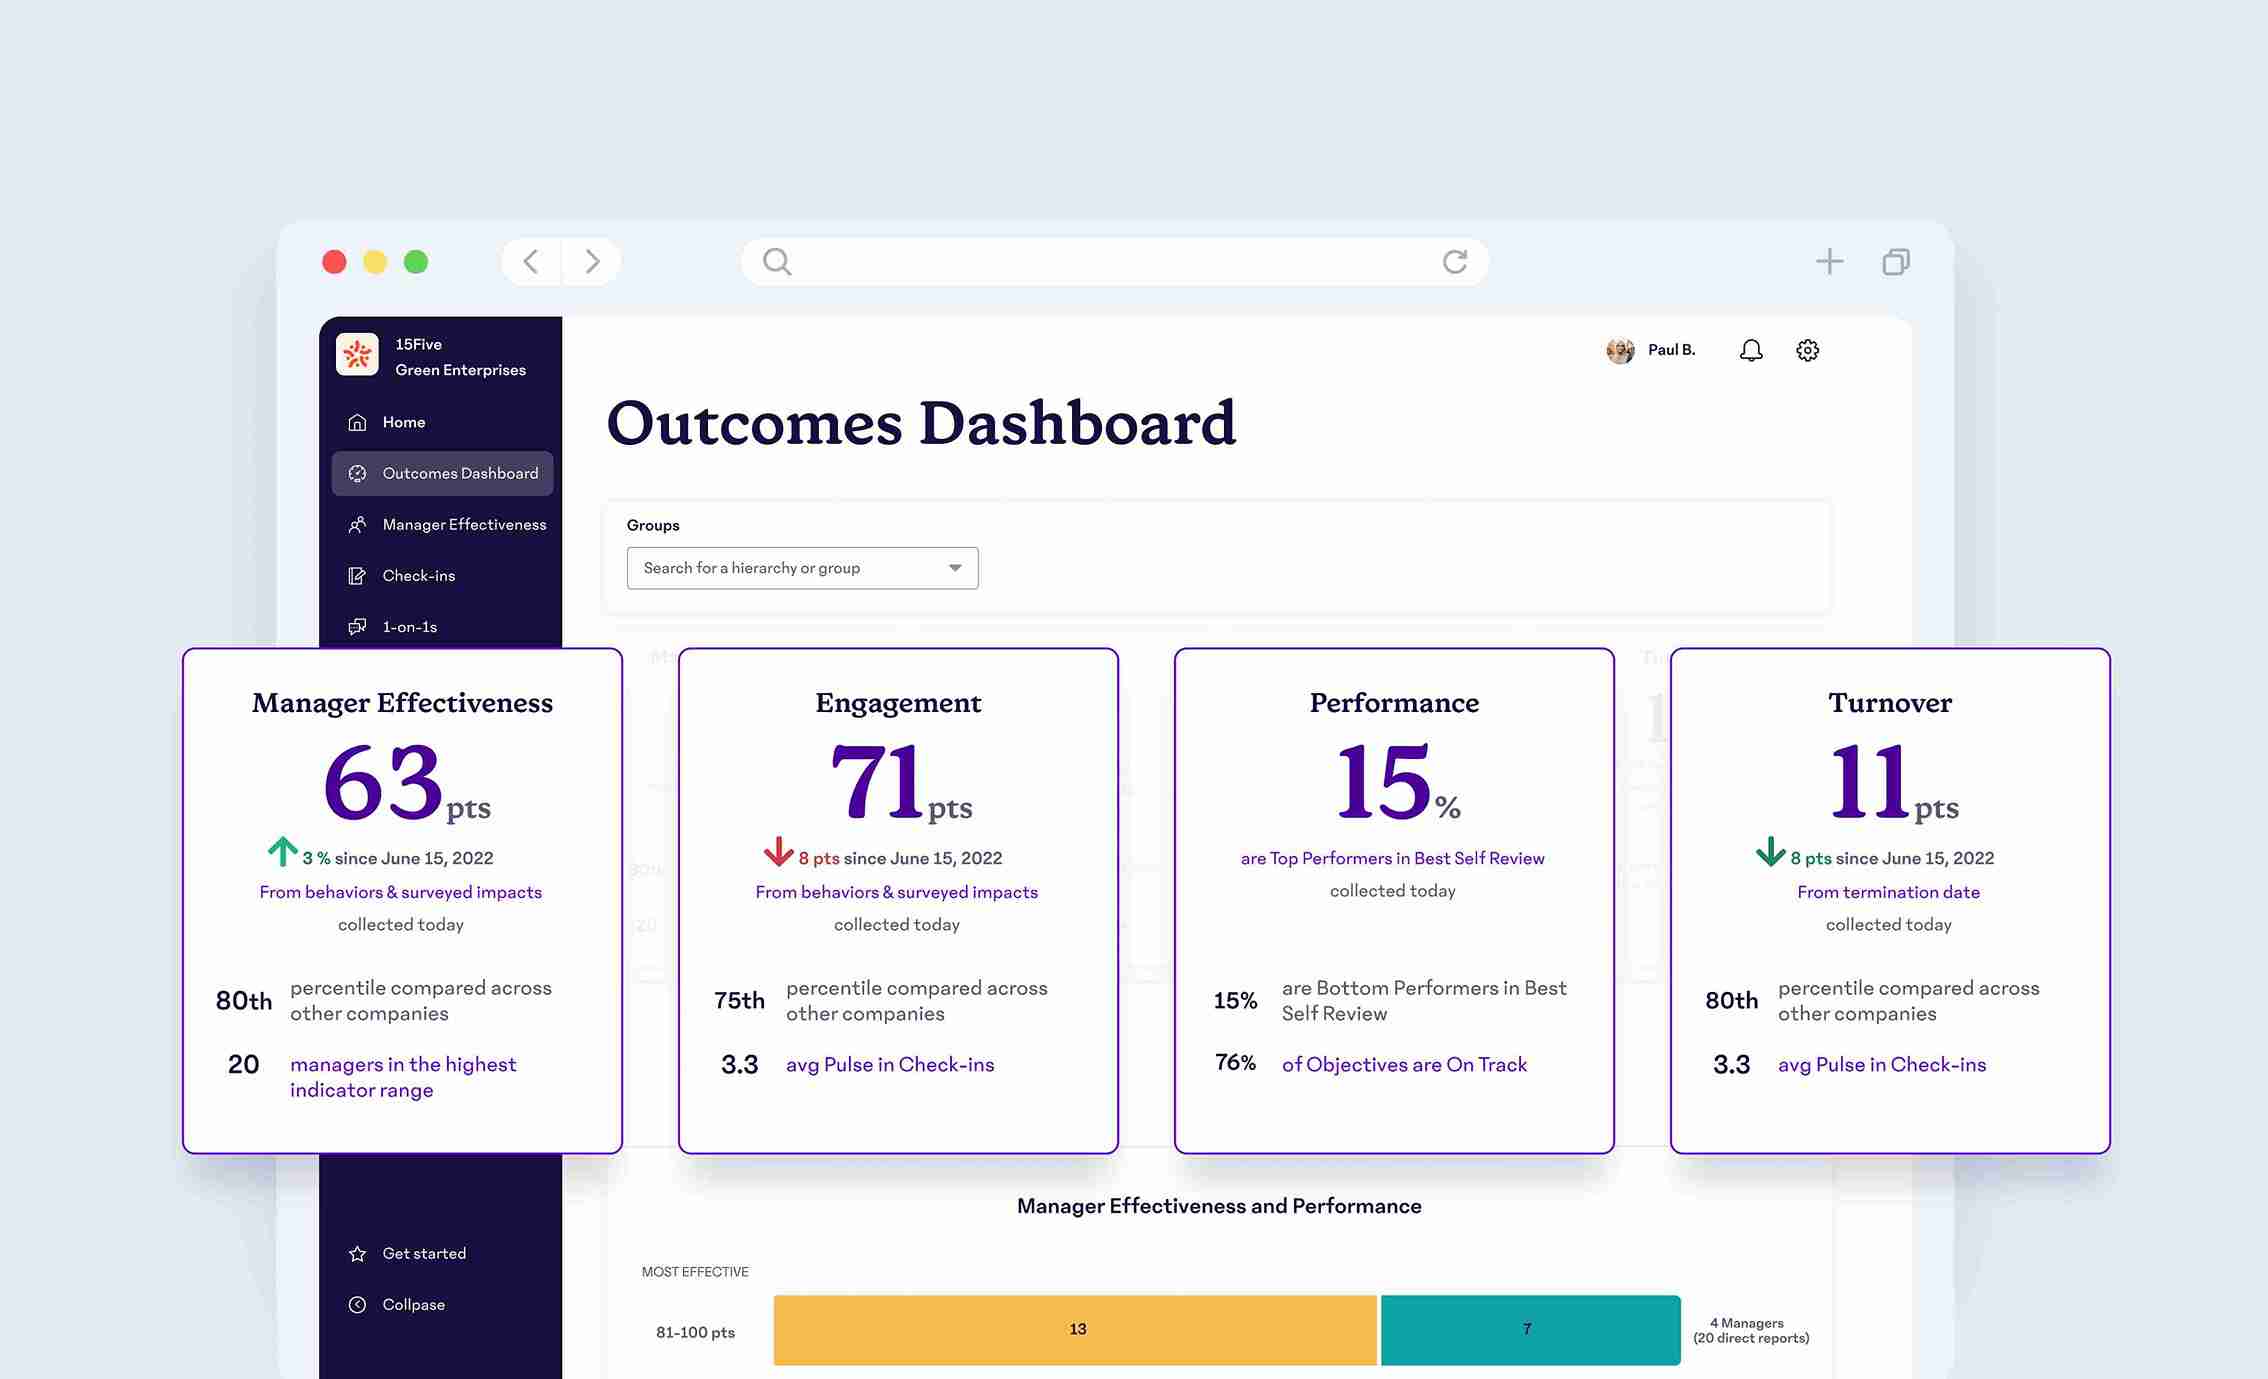Open Check-ins from the sidebar

418,575
